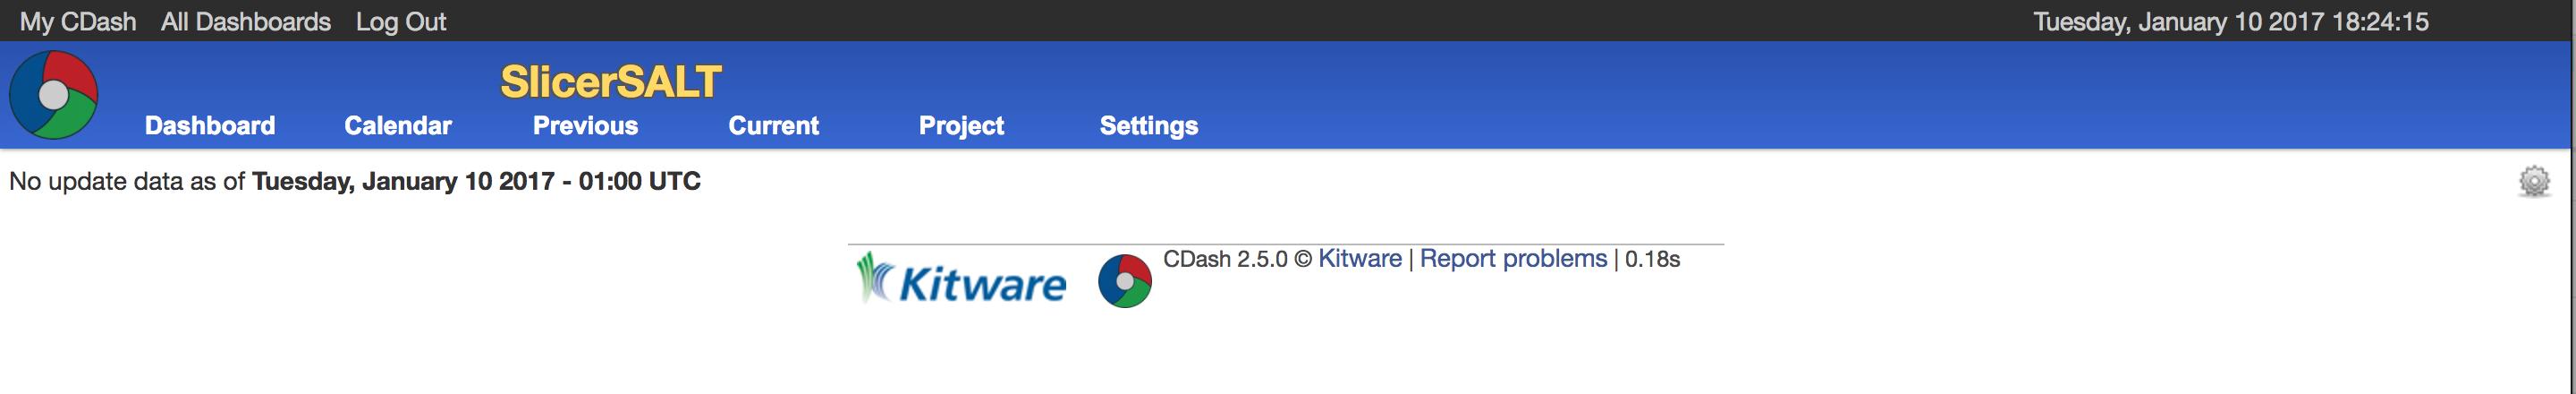
Task: Go to All Dashboards
Action: [245, 22]
